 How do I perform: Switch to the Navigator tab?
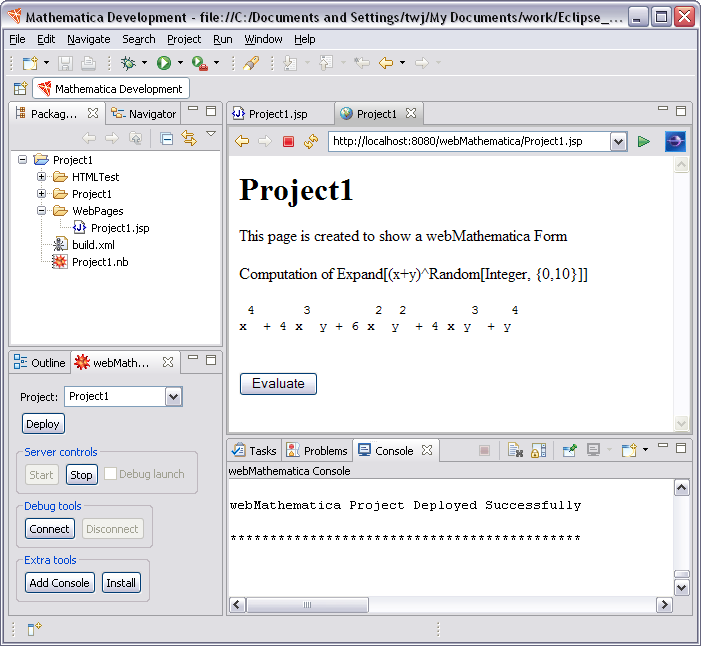(144, 114)
